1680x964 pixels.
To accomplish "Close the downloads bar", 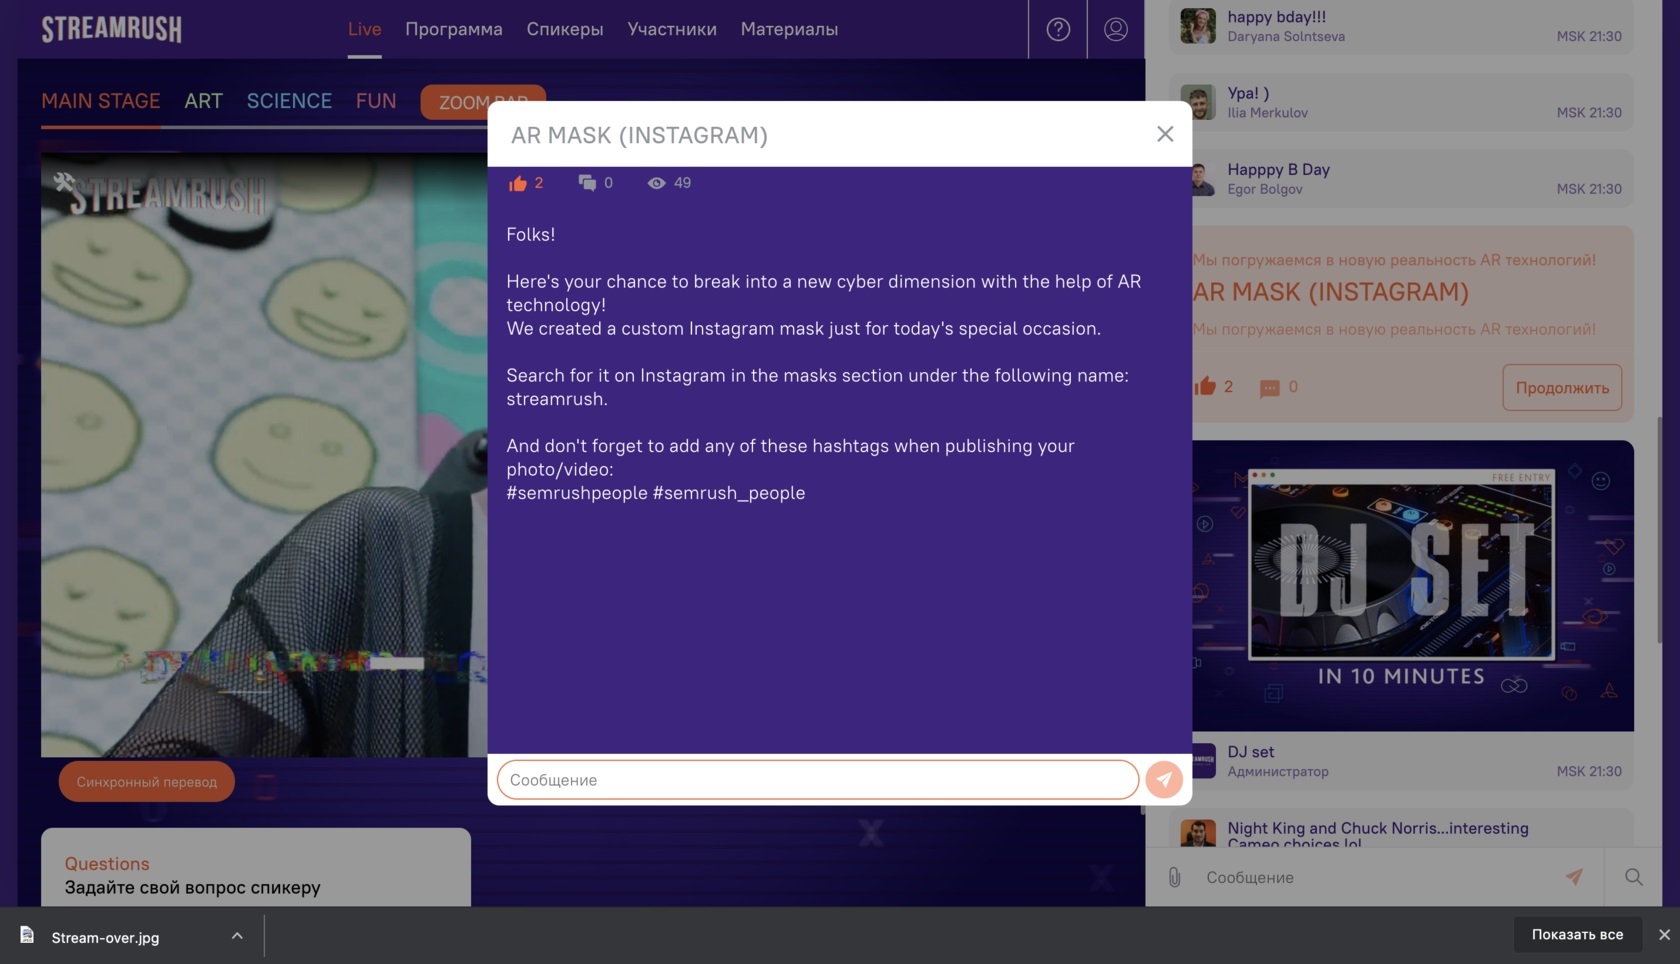I will click(1664, 935).
